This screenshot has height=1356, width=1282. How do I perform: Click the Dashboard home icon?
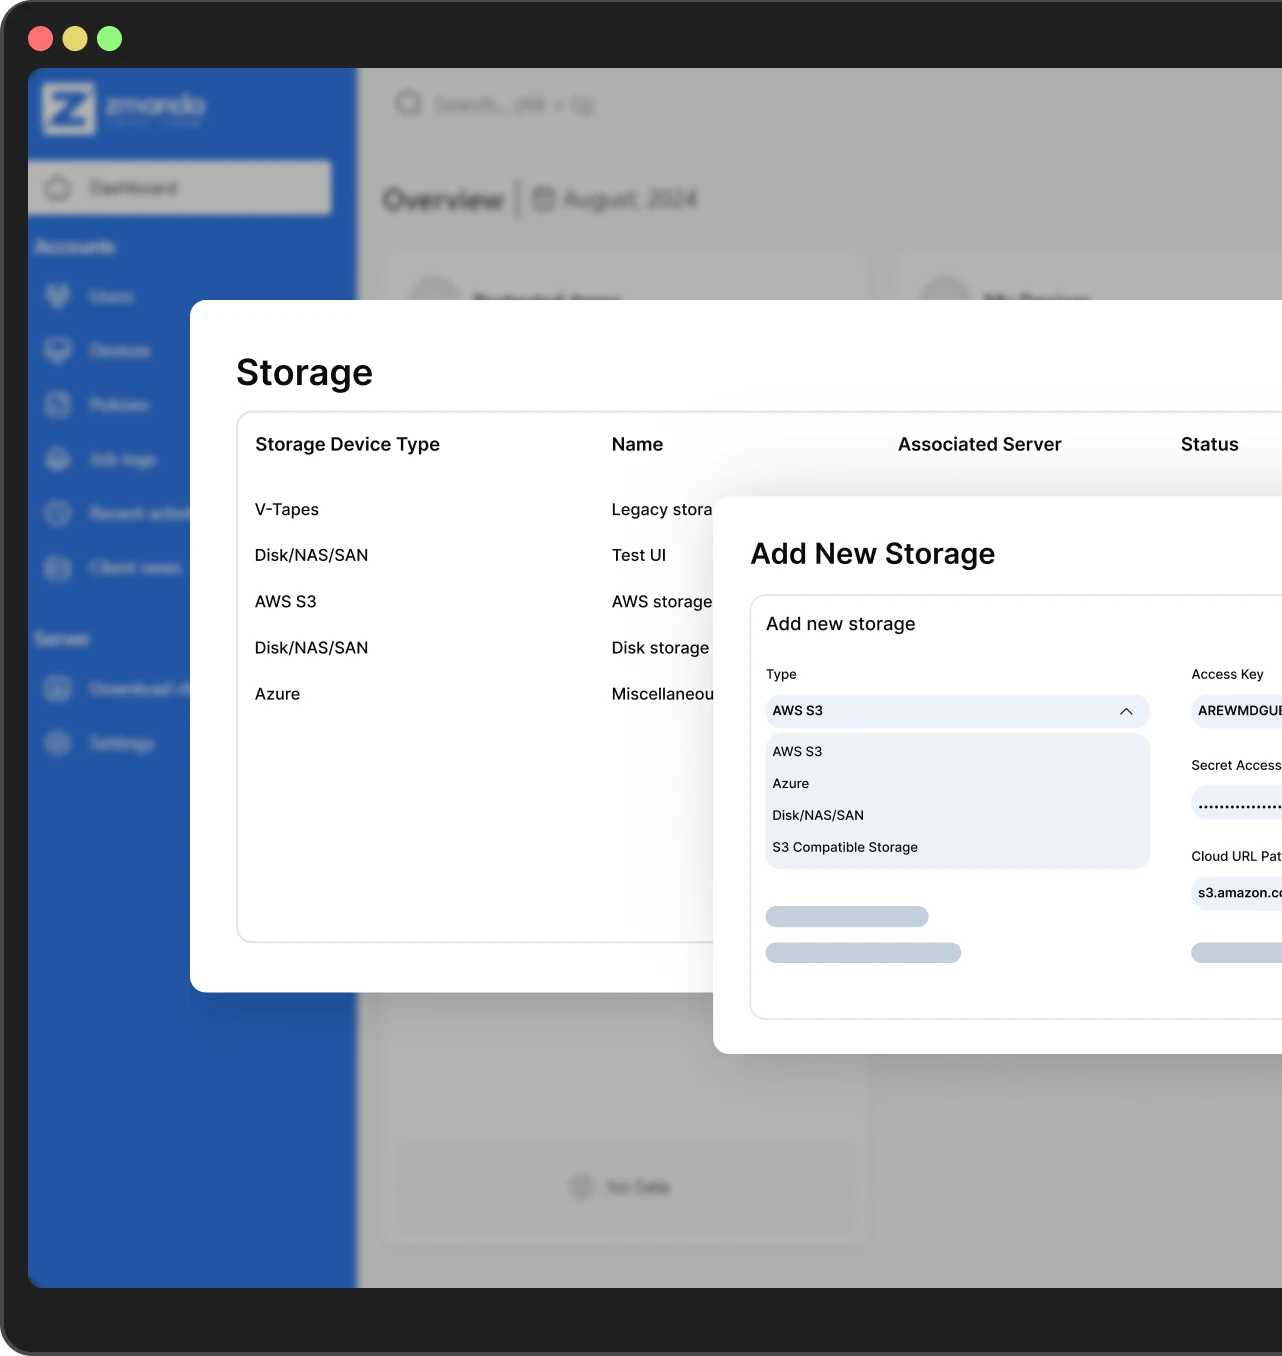59,188
